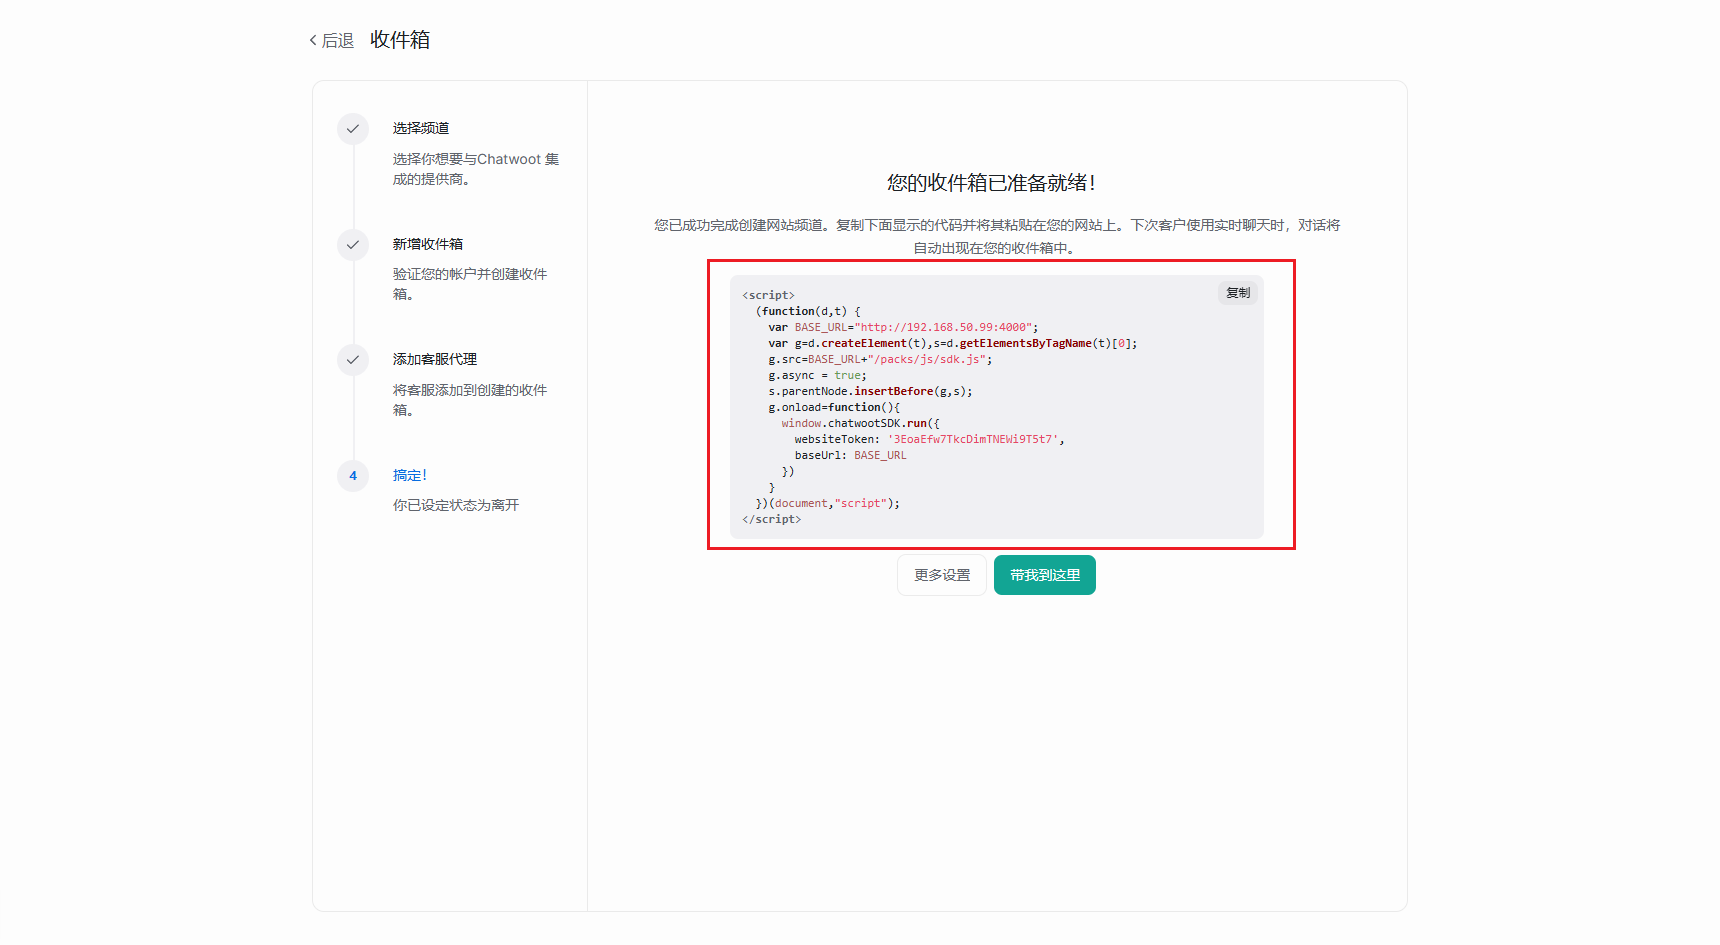The image size is (1720, 945).
Task: Click the opening <script> tag line
Action: (768, 295)
